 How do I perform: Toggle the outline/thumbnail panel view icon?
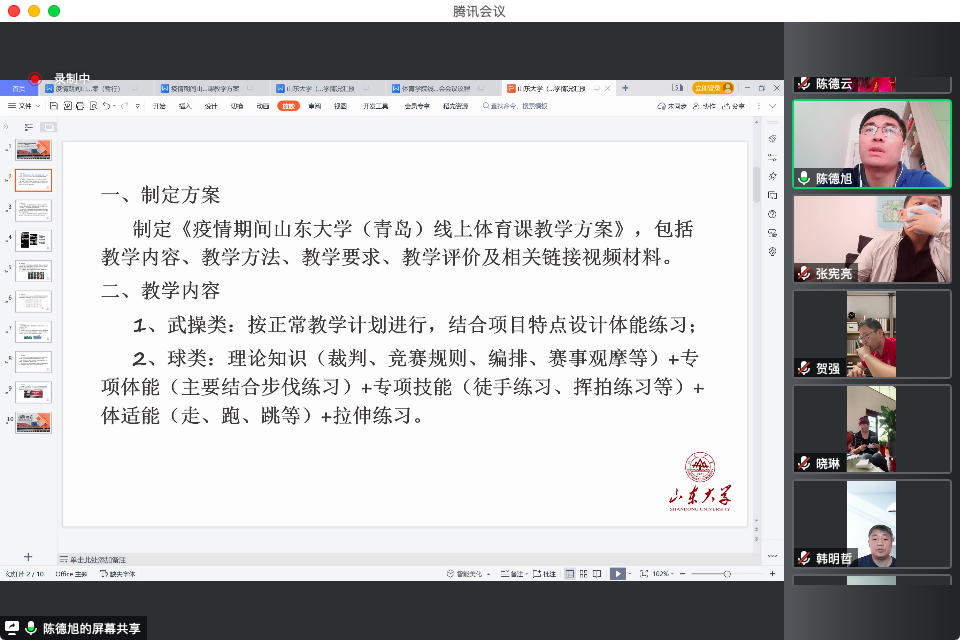(x=29, y=127)
